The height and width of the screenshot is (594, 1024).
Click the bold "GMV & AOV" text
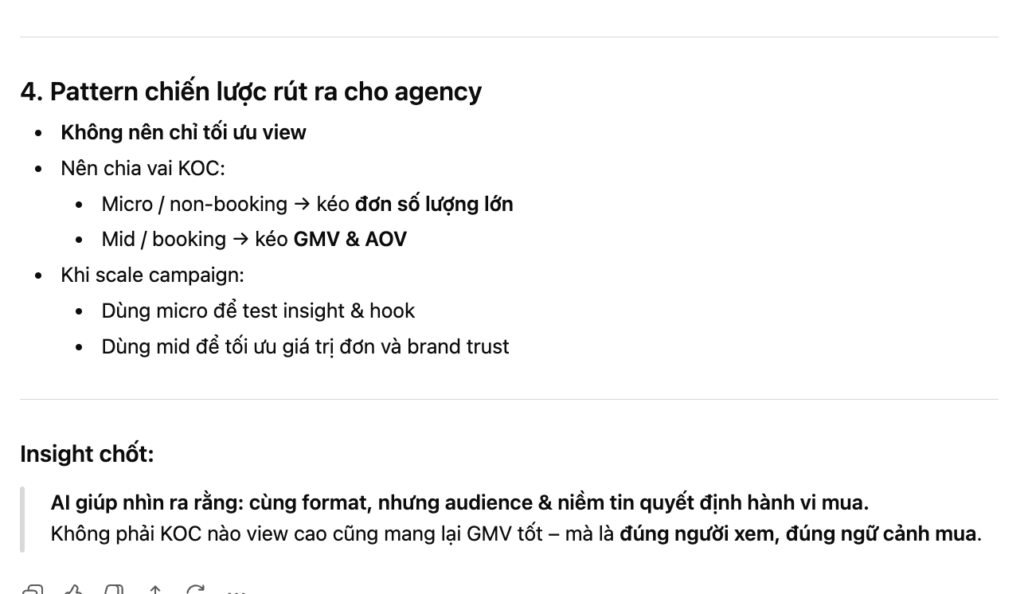pyautogui.click(x=350, y=240)
